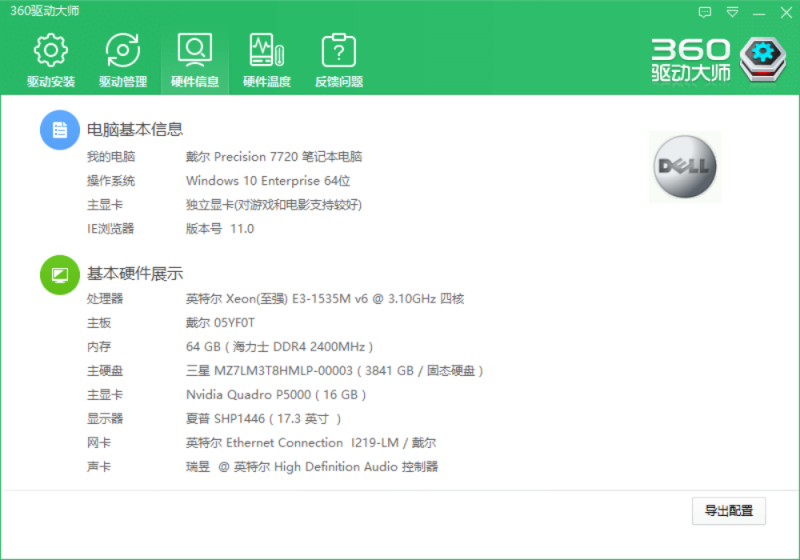Click the 基本硬件展示 heading
800x560 pixels.
tap(135, 273)
